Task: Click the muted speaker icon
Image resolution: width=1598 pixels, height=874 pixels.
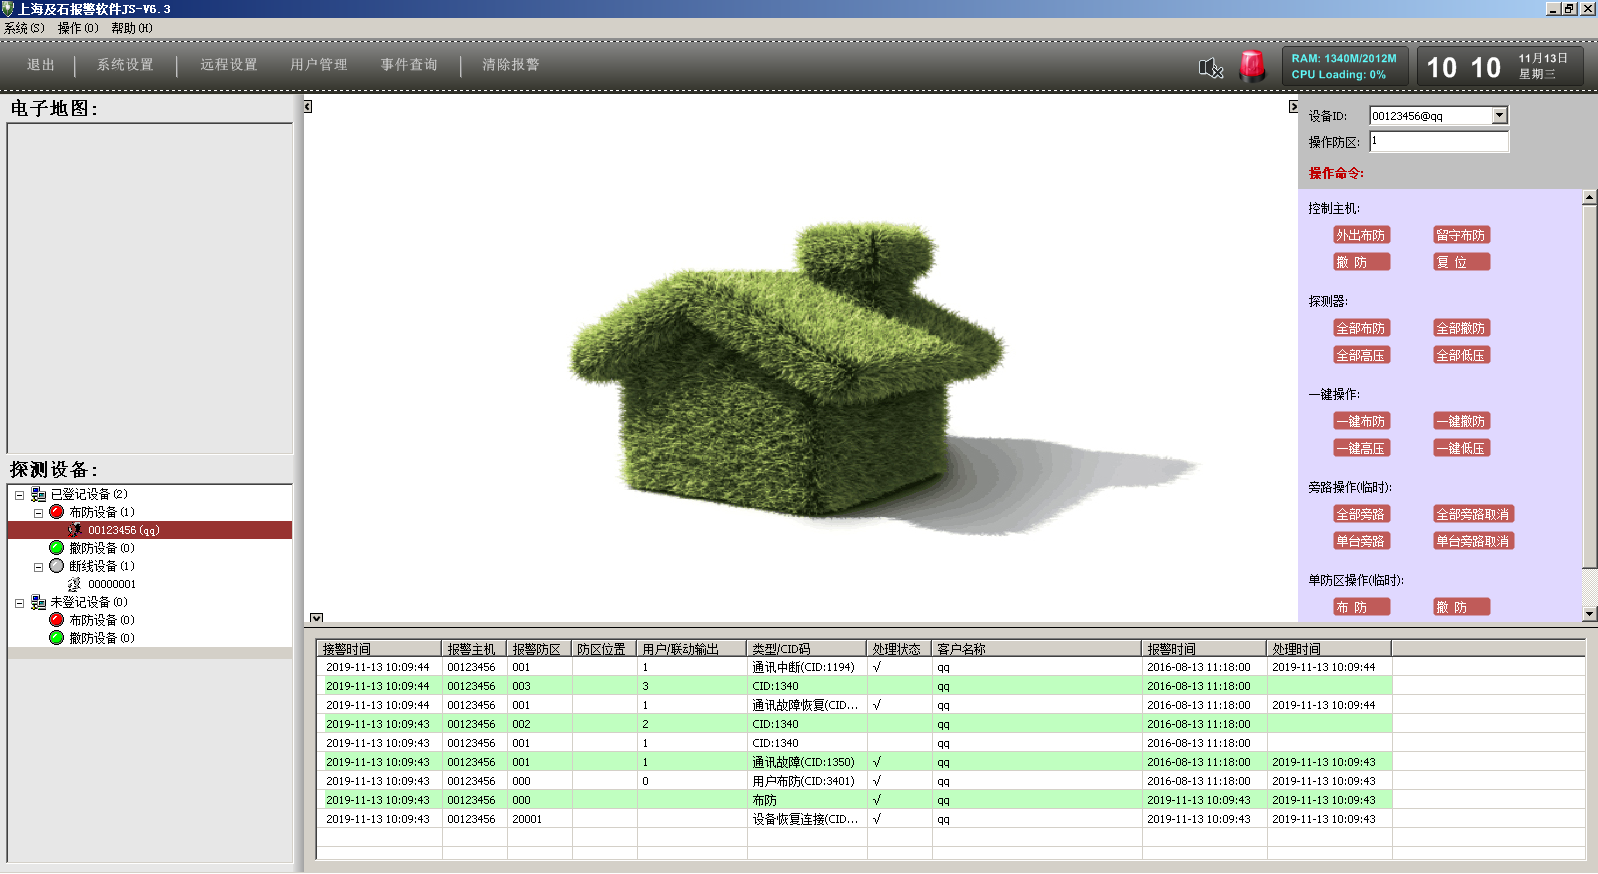Action: 1210,68
